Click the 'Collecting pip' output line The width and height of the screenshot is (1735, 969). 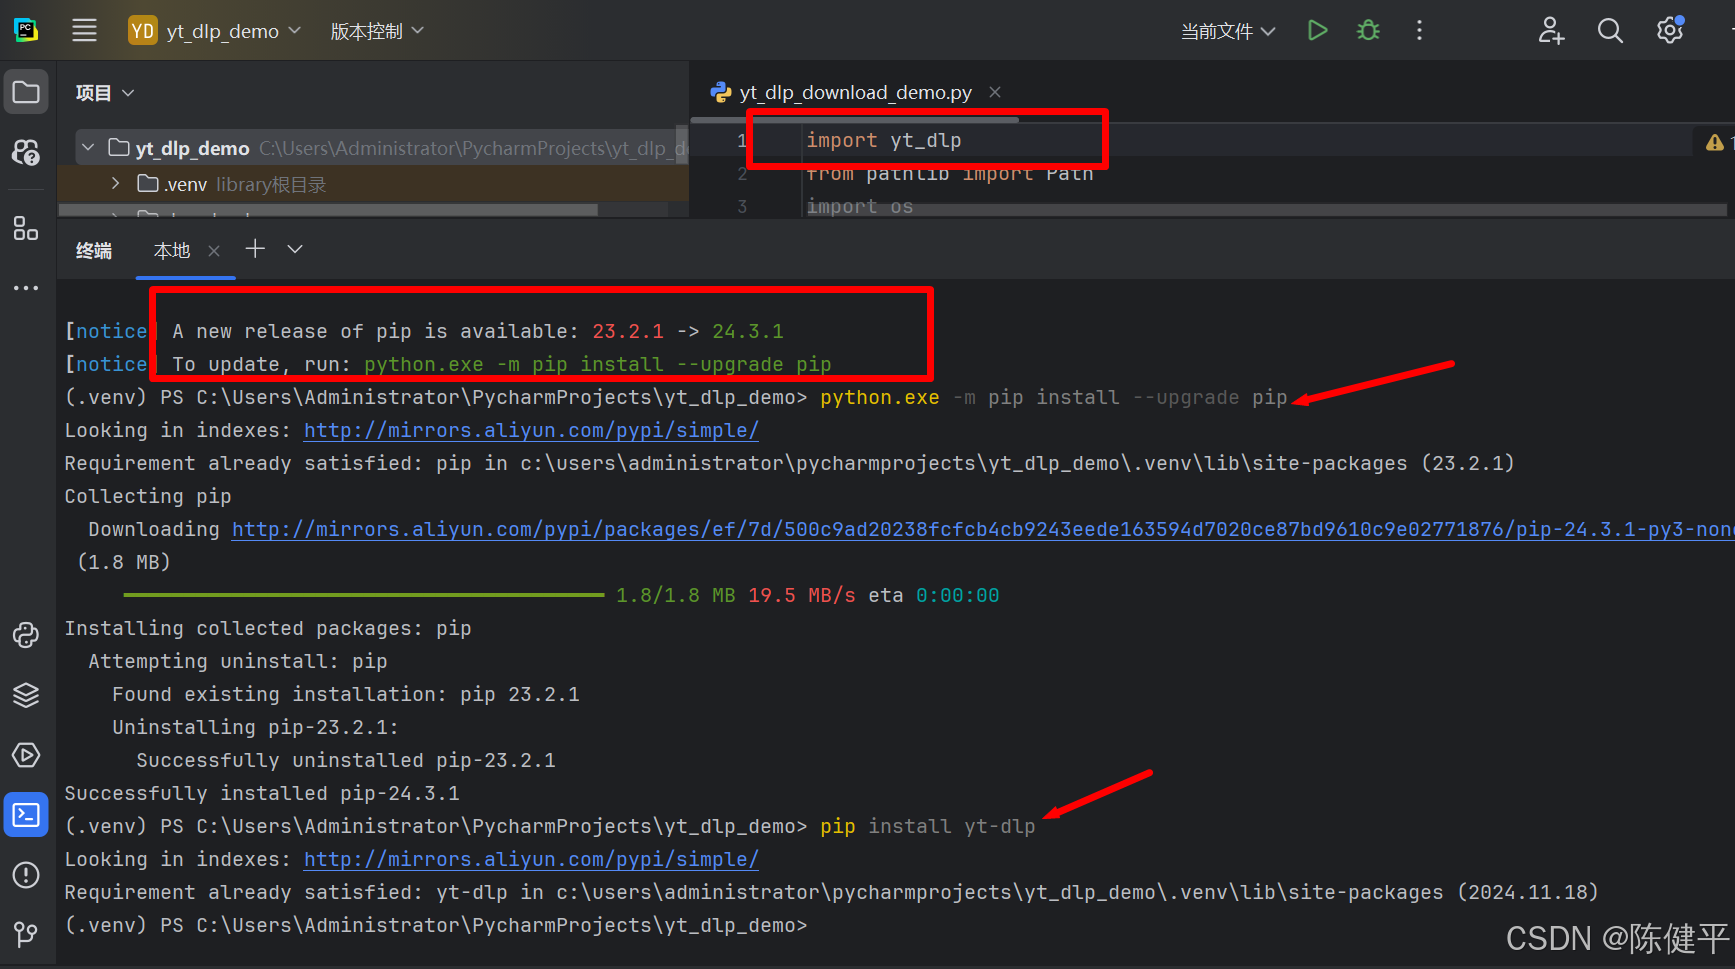(x=148, y=496)
